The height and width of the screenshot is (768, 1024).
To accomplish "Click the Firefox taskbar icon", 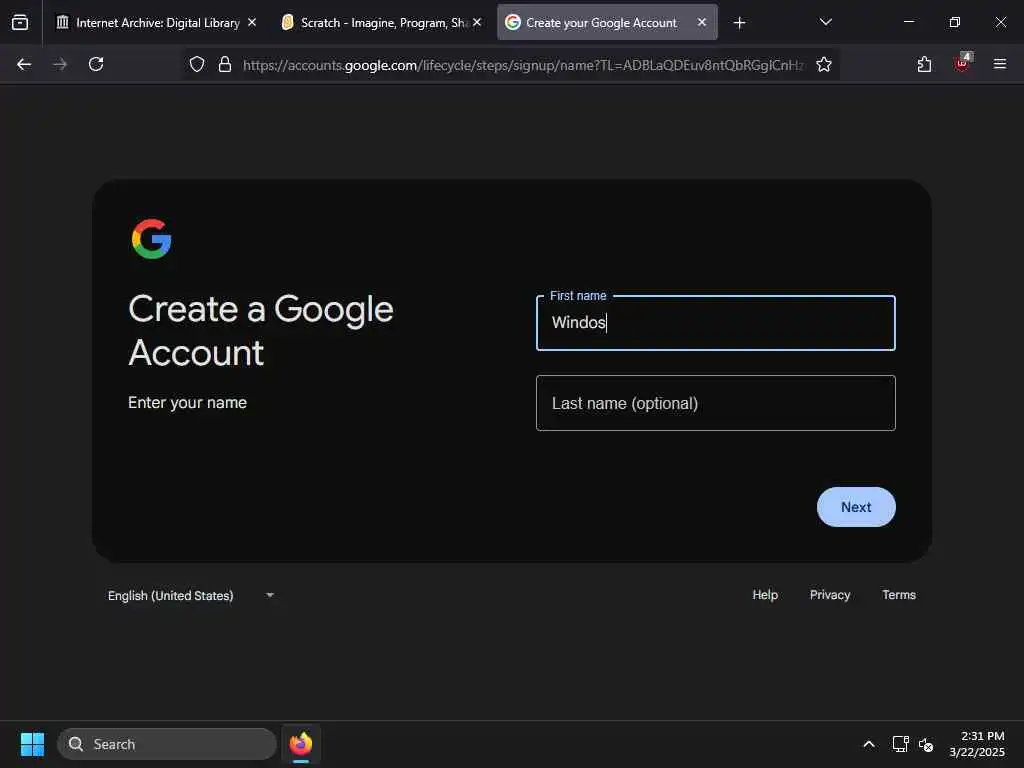I will (300, 744).
